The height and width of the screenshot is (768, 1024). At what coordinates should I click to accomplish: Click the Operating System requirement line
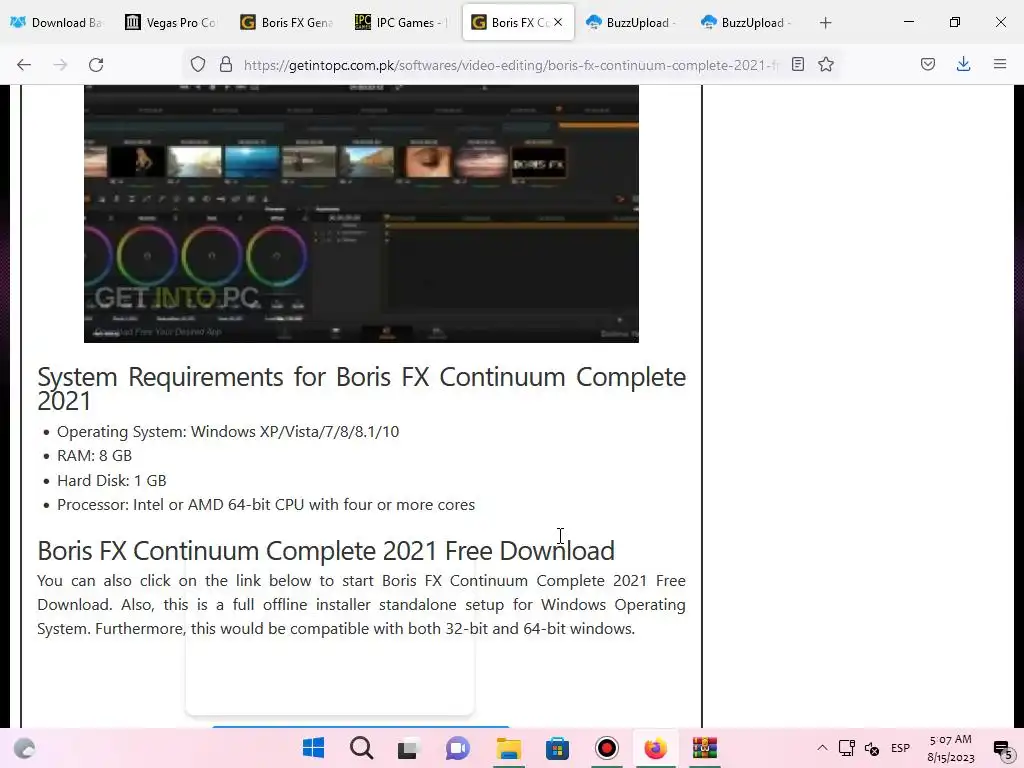228,432
